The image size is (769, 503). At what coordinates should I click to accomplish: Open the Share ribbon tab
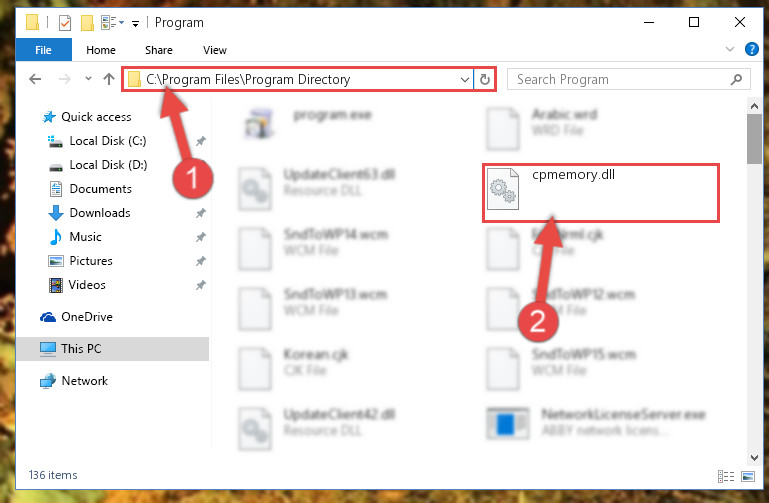coord(158,50)
